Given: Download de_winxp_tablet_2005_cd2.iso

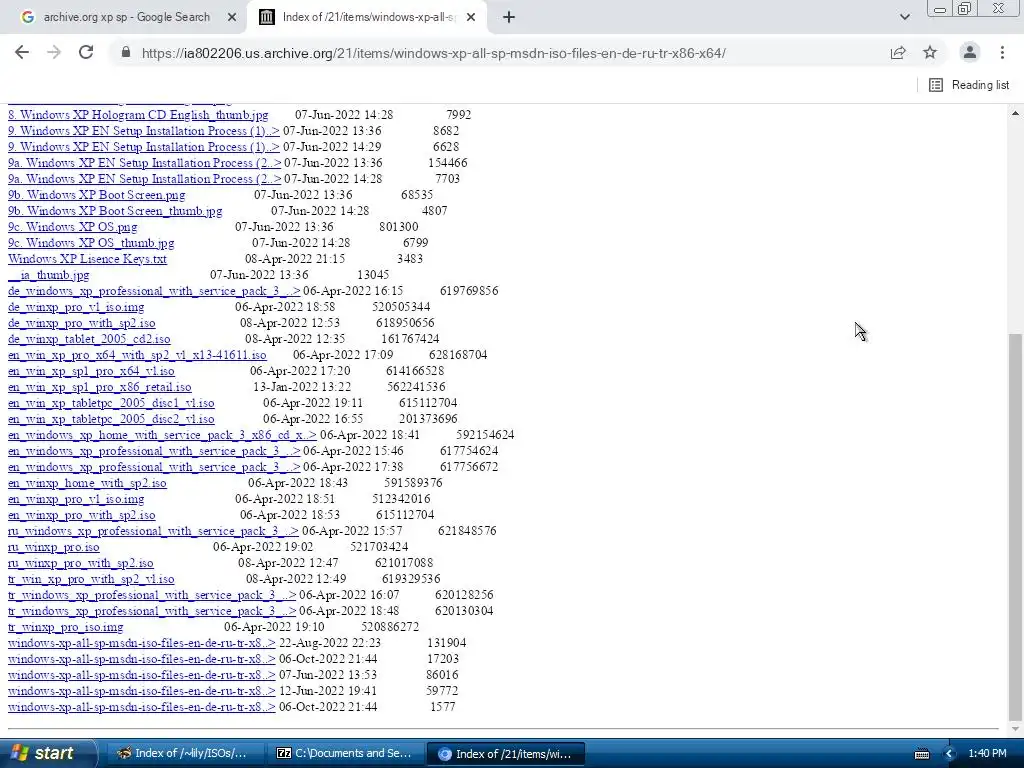Looking at the screenshot, I should click(89, 339).
